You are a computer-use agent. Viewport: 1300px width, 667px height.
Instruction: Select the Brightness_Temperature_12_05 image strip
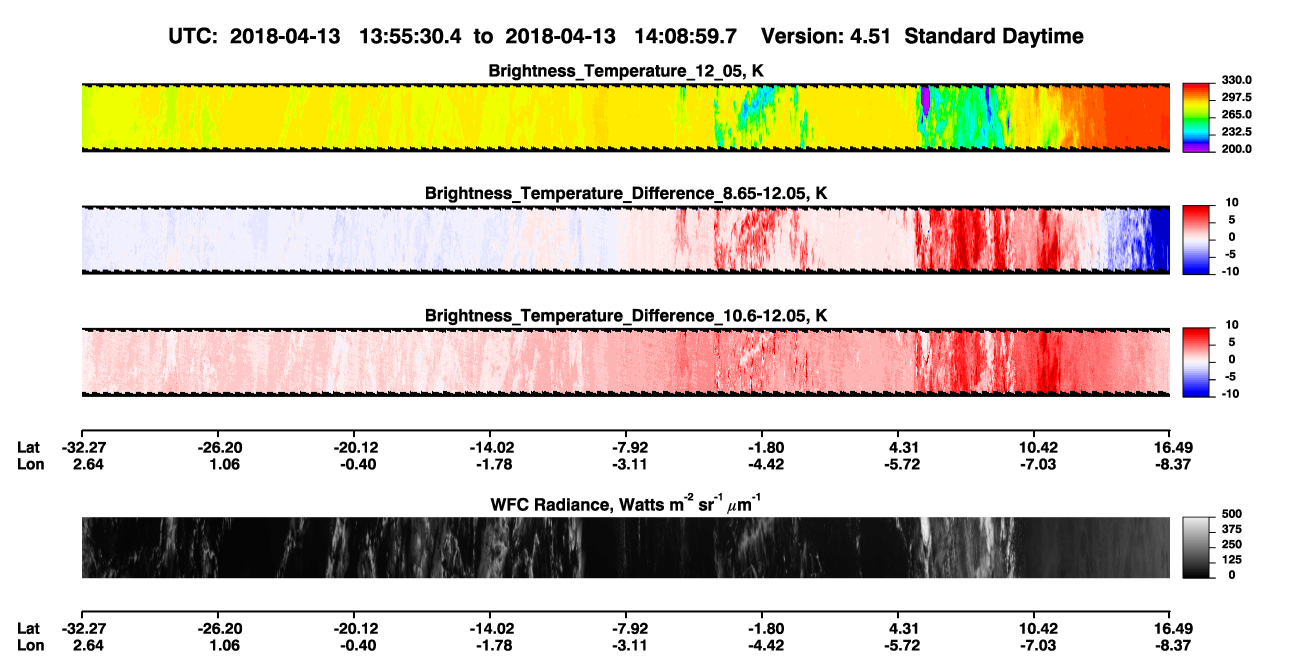pyautogui.click(x=625, y=117)
